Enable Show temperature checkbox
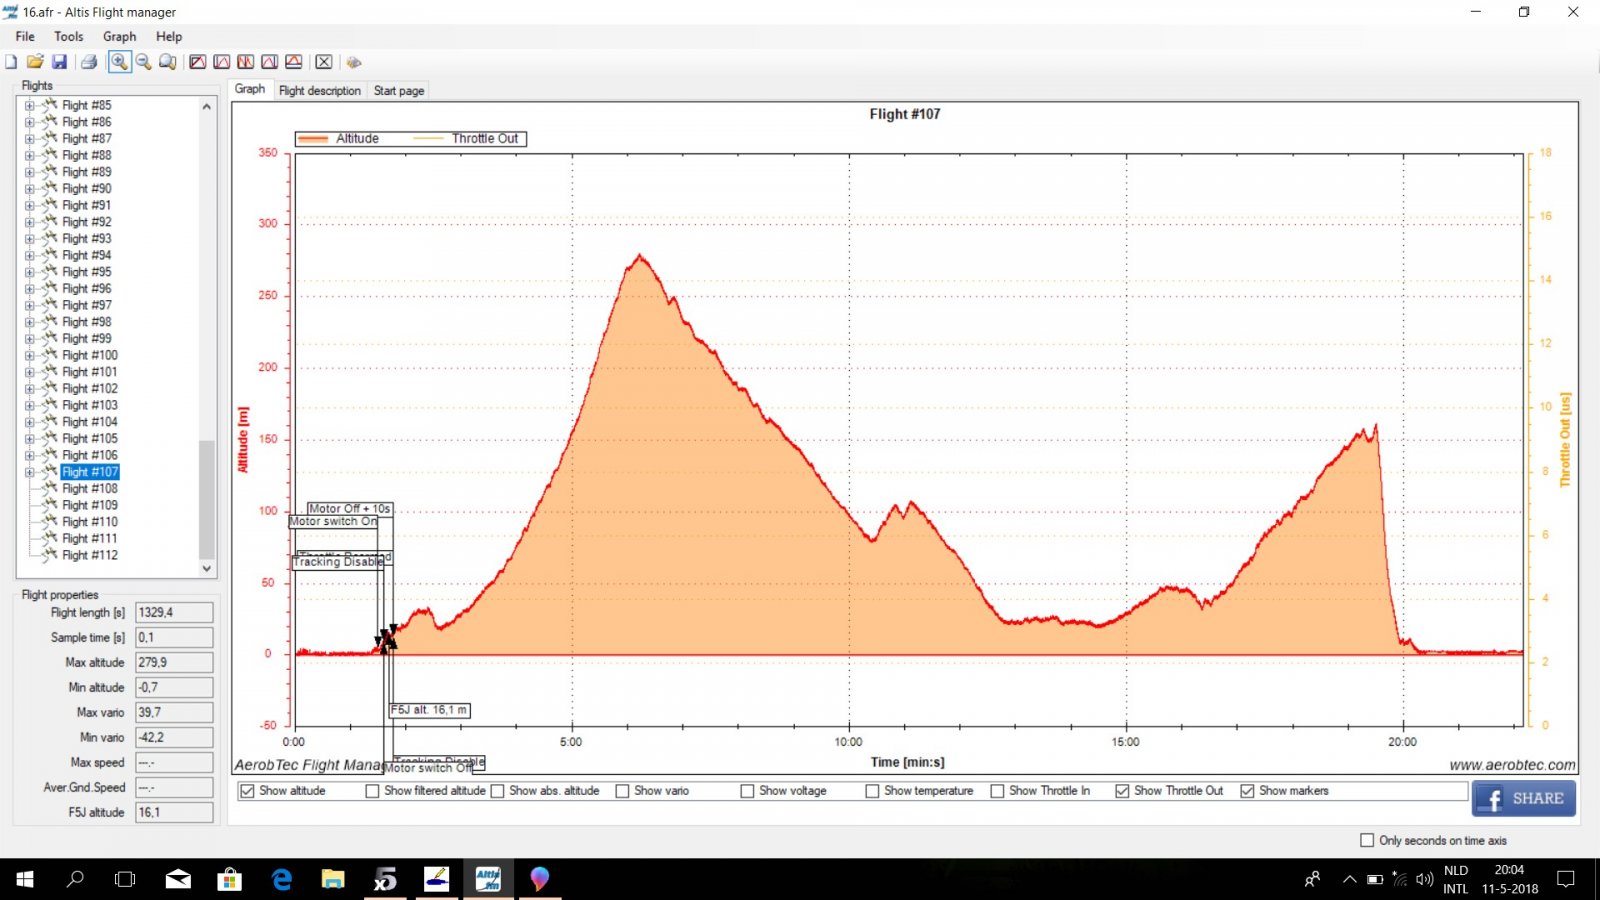 [x=872, y=791]
